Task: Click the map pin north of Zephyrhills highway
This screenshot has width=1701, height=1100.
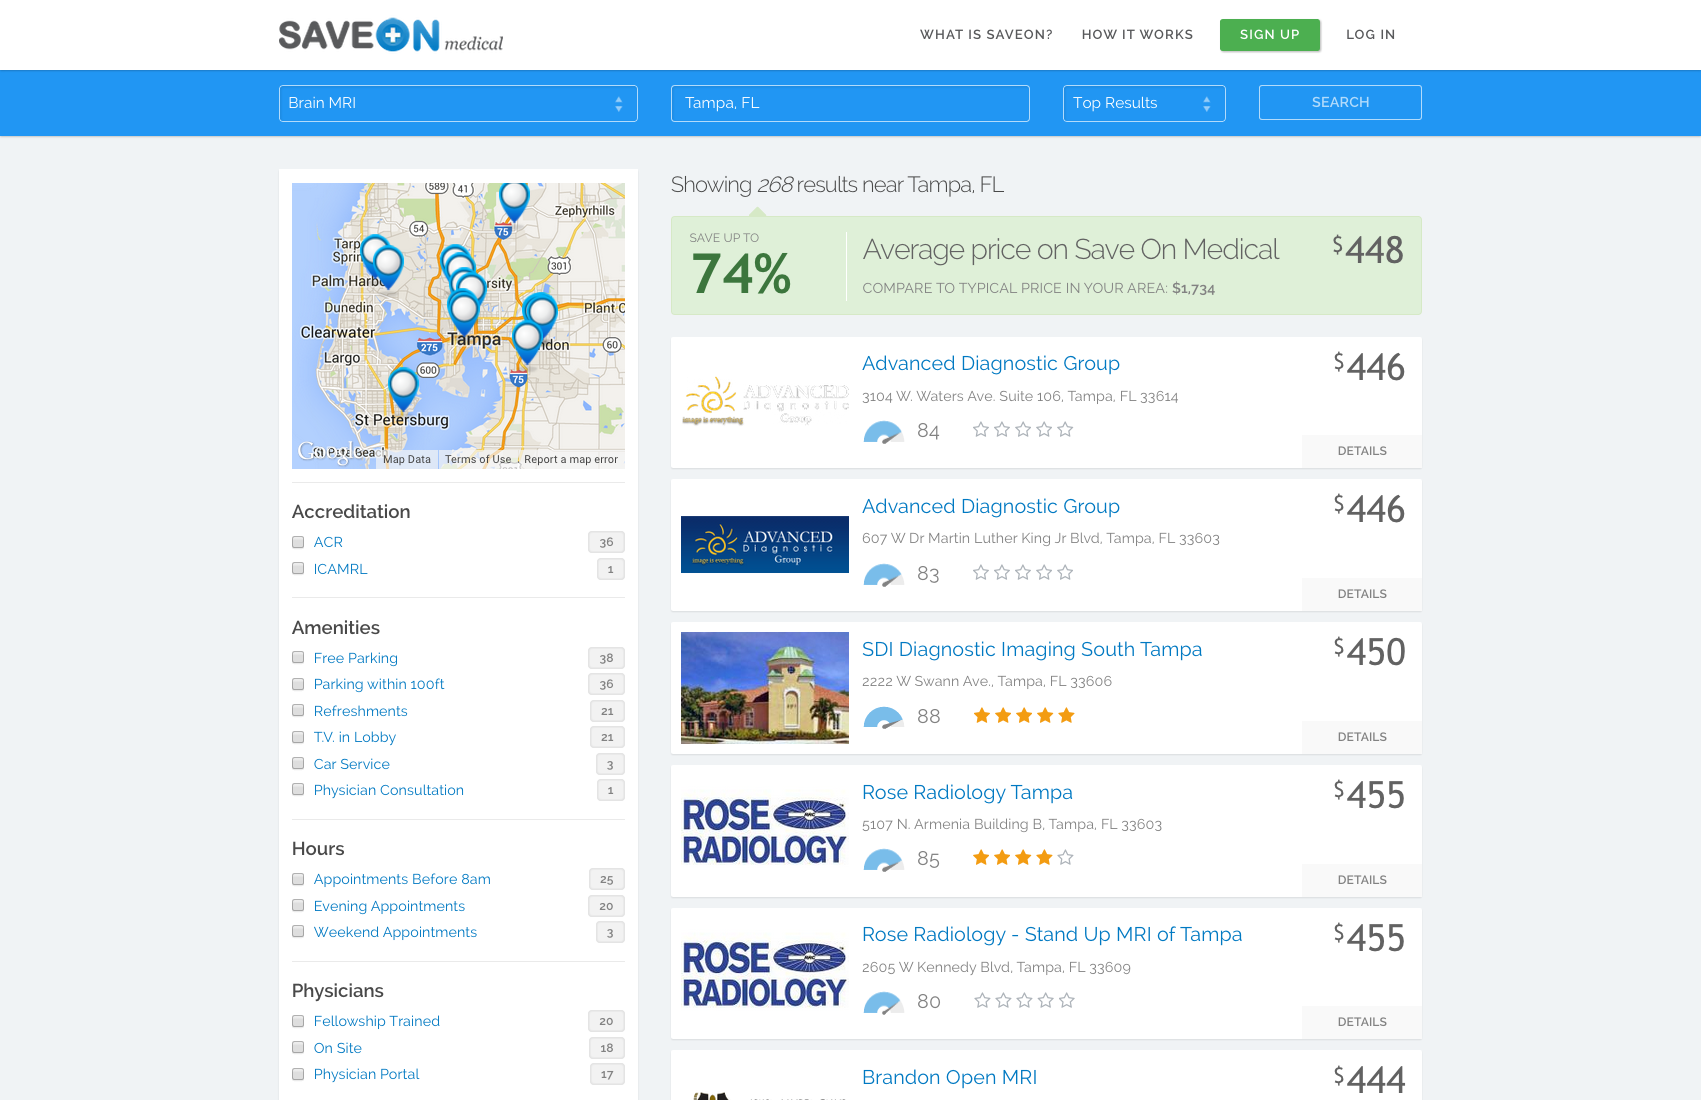Action: (x=514, y=201)
